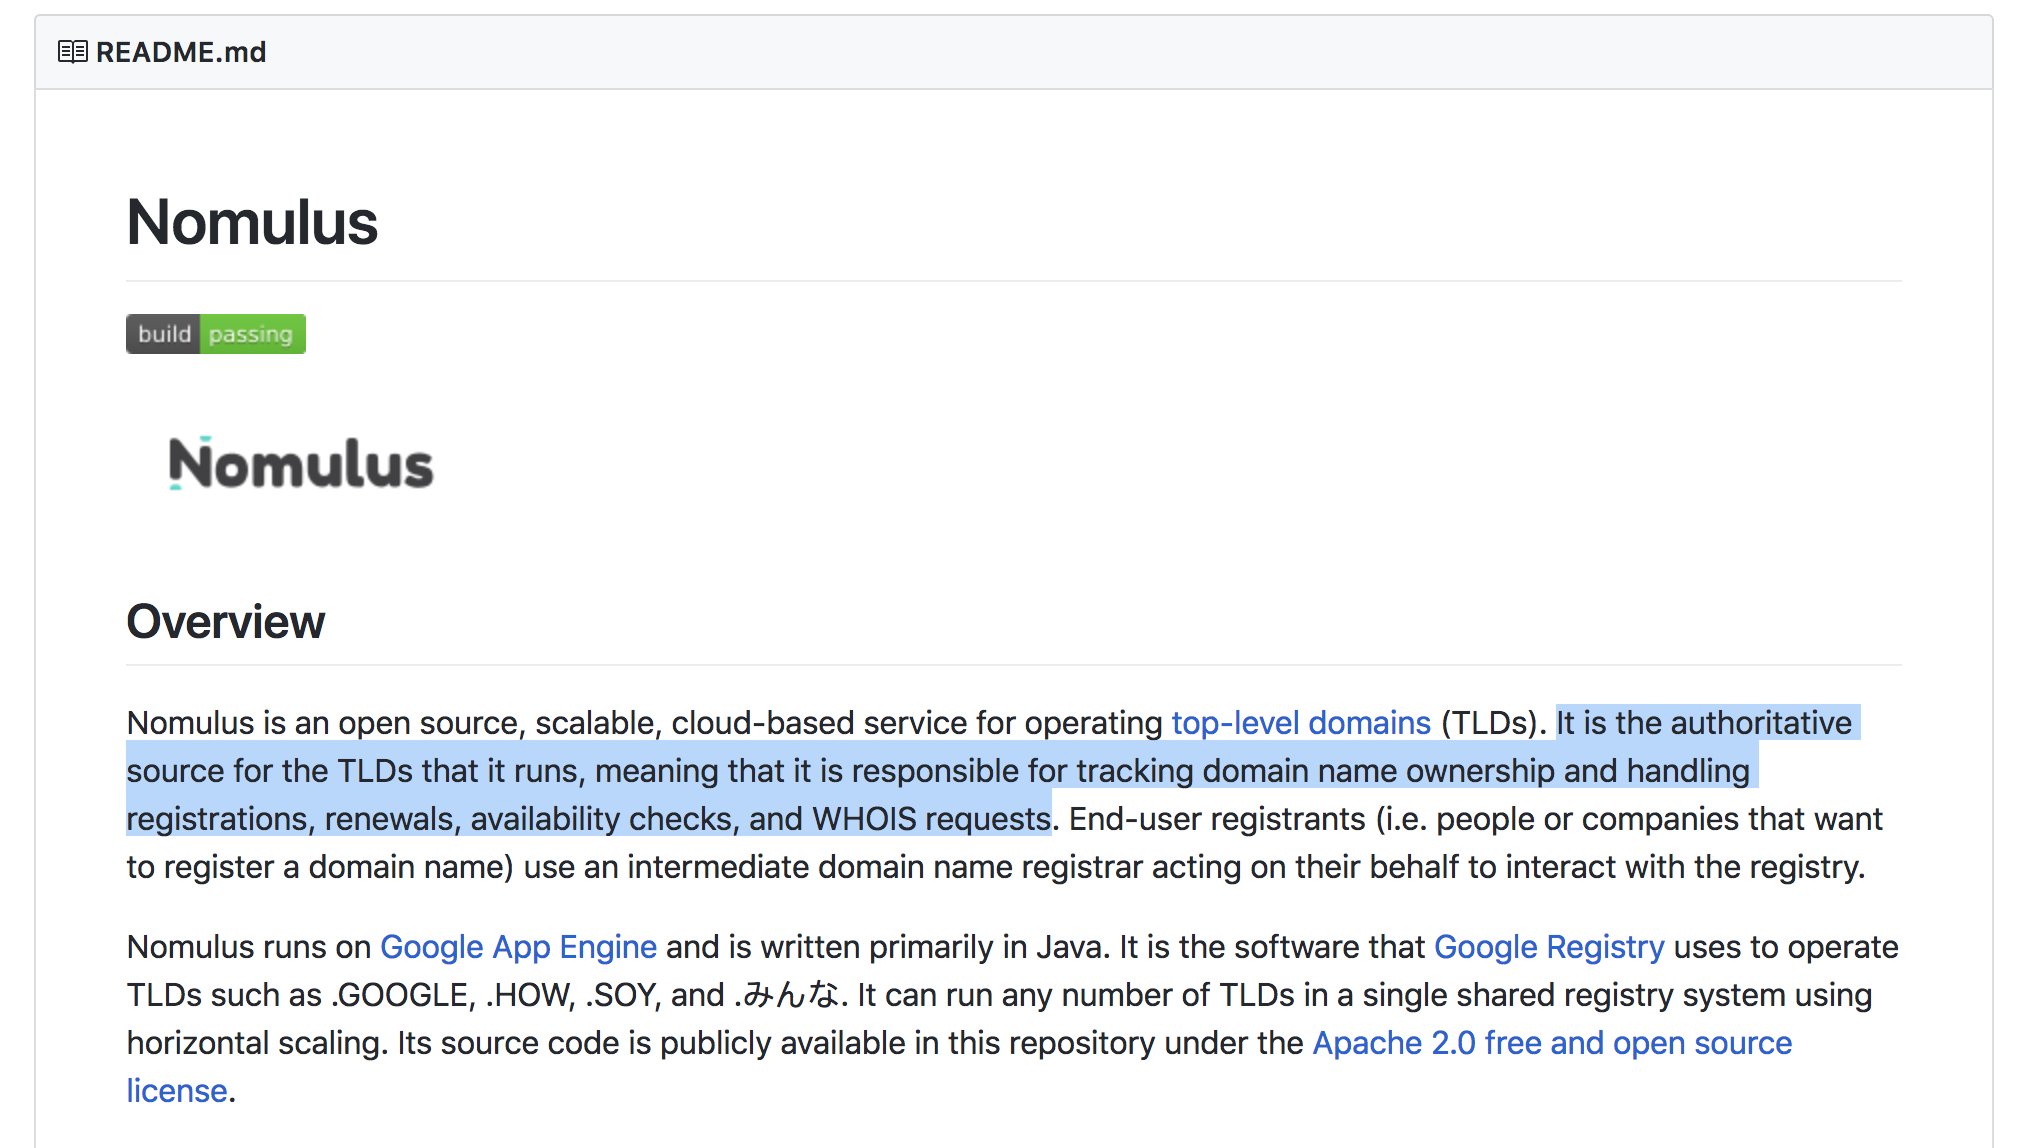Click the Nomulus main heading
The height and width of the screenshot is (1148, 2034).
(252, 222)
